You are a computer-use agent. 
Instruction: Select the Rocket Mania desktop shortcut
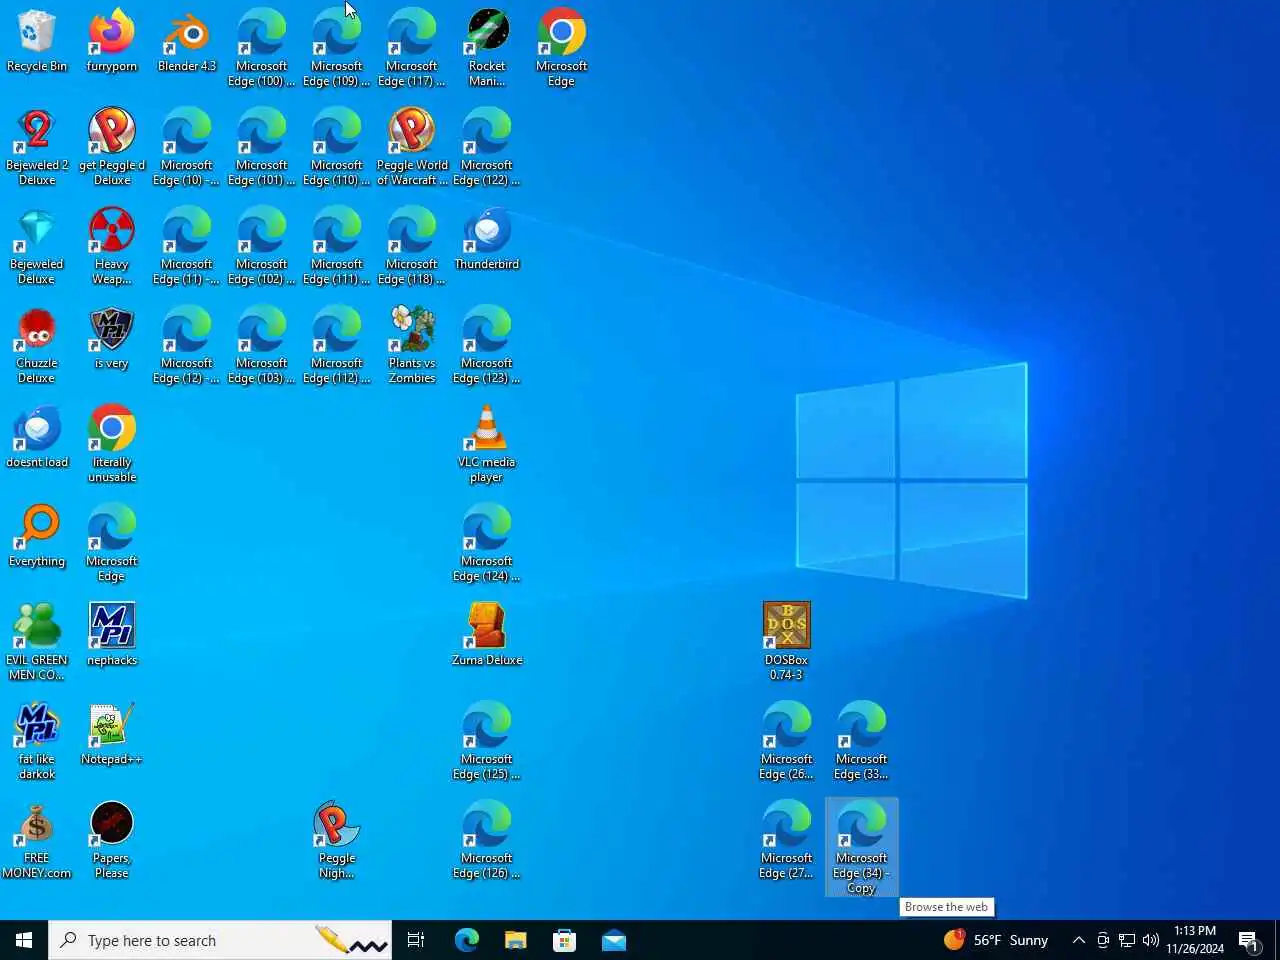click(487, 48)
